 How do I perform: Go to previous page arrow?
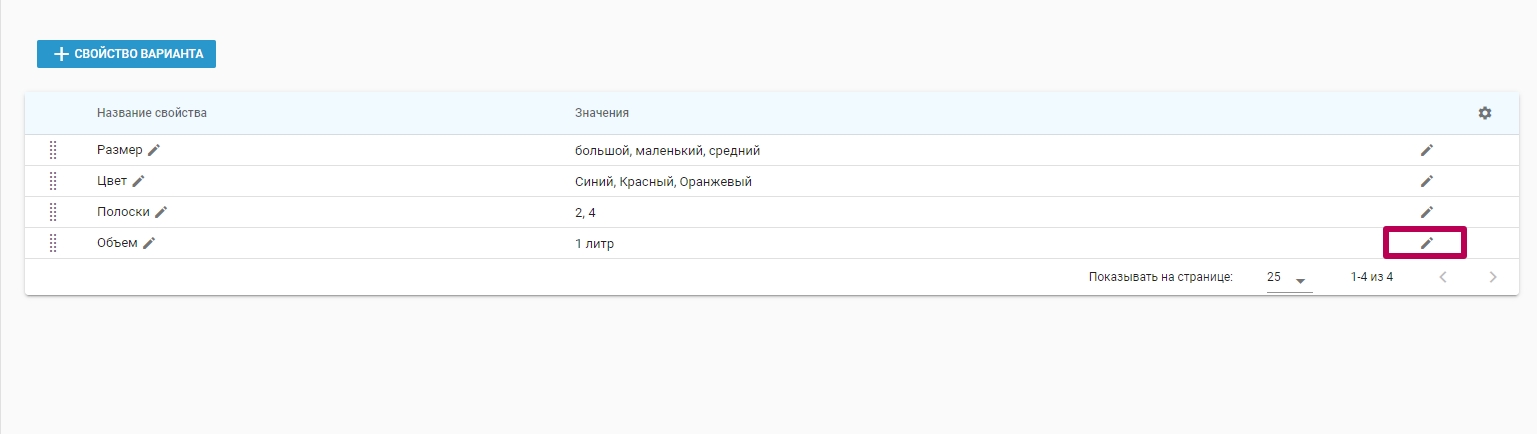[x=1443, y=277]
